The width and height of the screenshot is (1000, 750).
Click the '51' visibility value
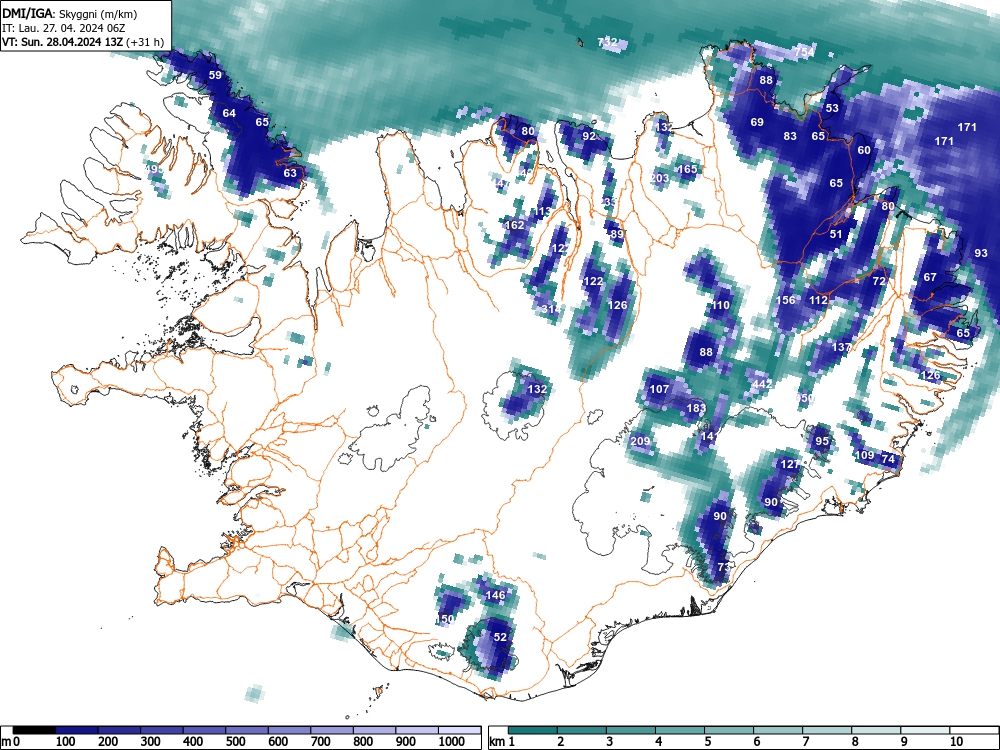(x=836, y=234)
